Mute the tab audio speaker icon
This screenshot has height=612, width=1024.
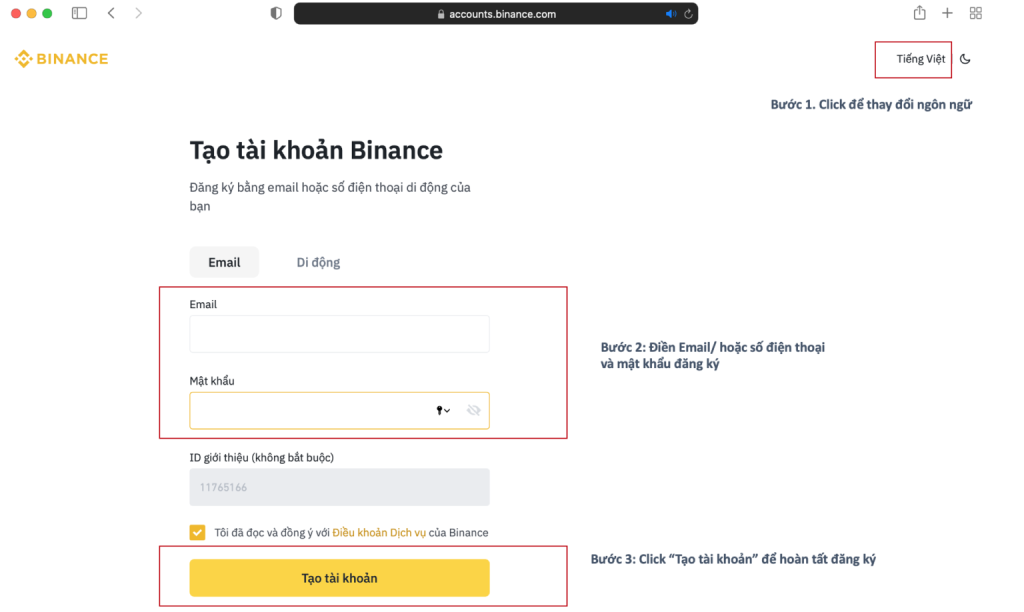(x=670, y=14)
